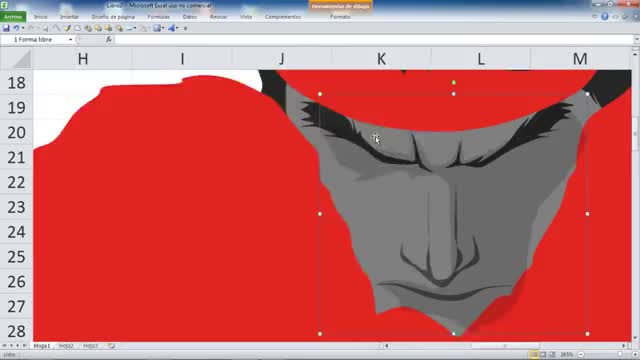Select row 20 header
640x360 pixels.
[x=16, y=133]
